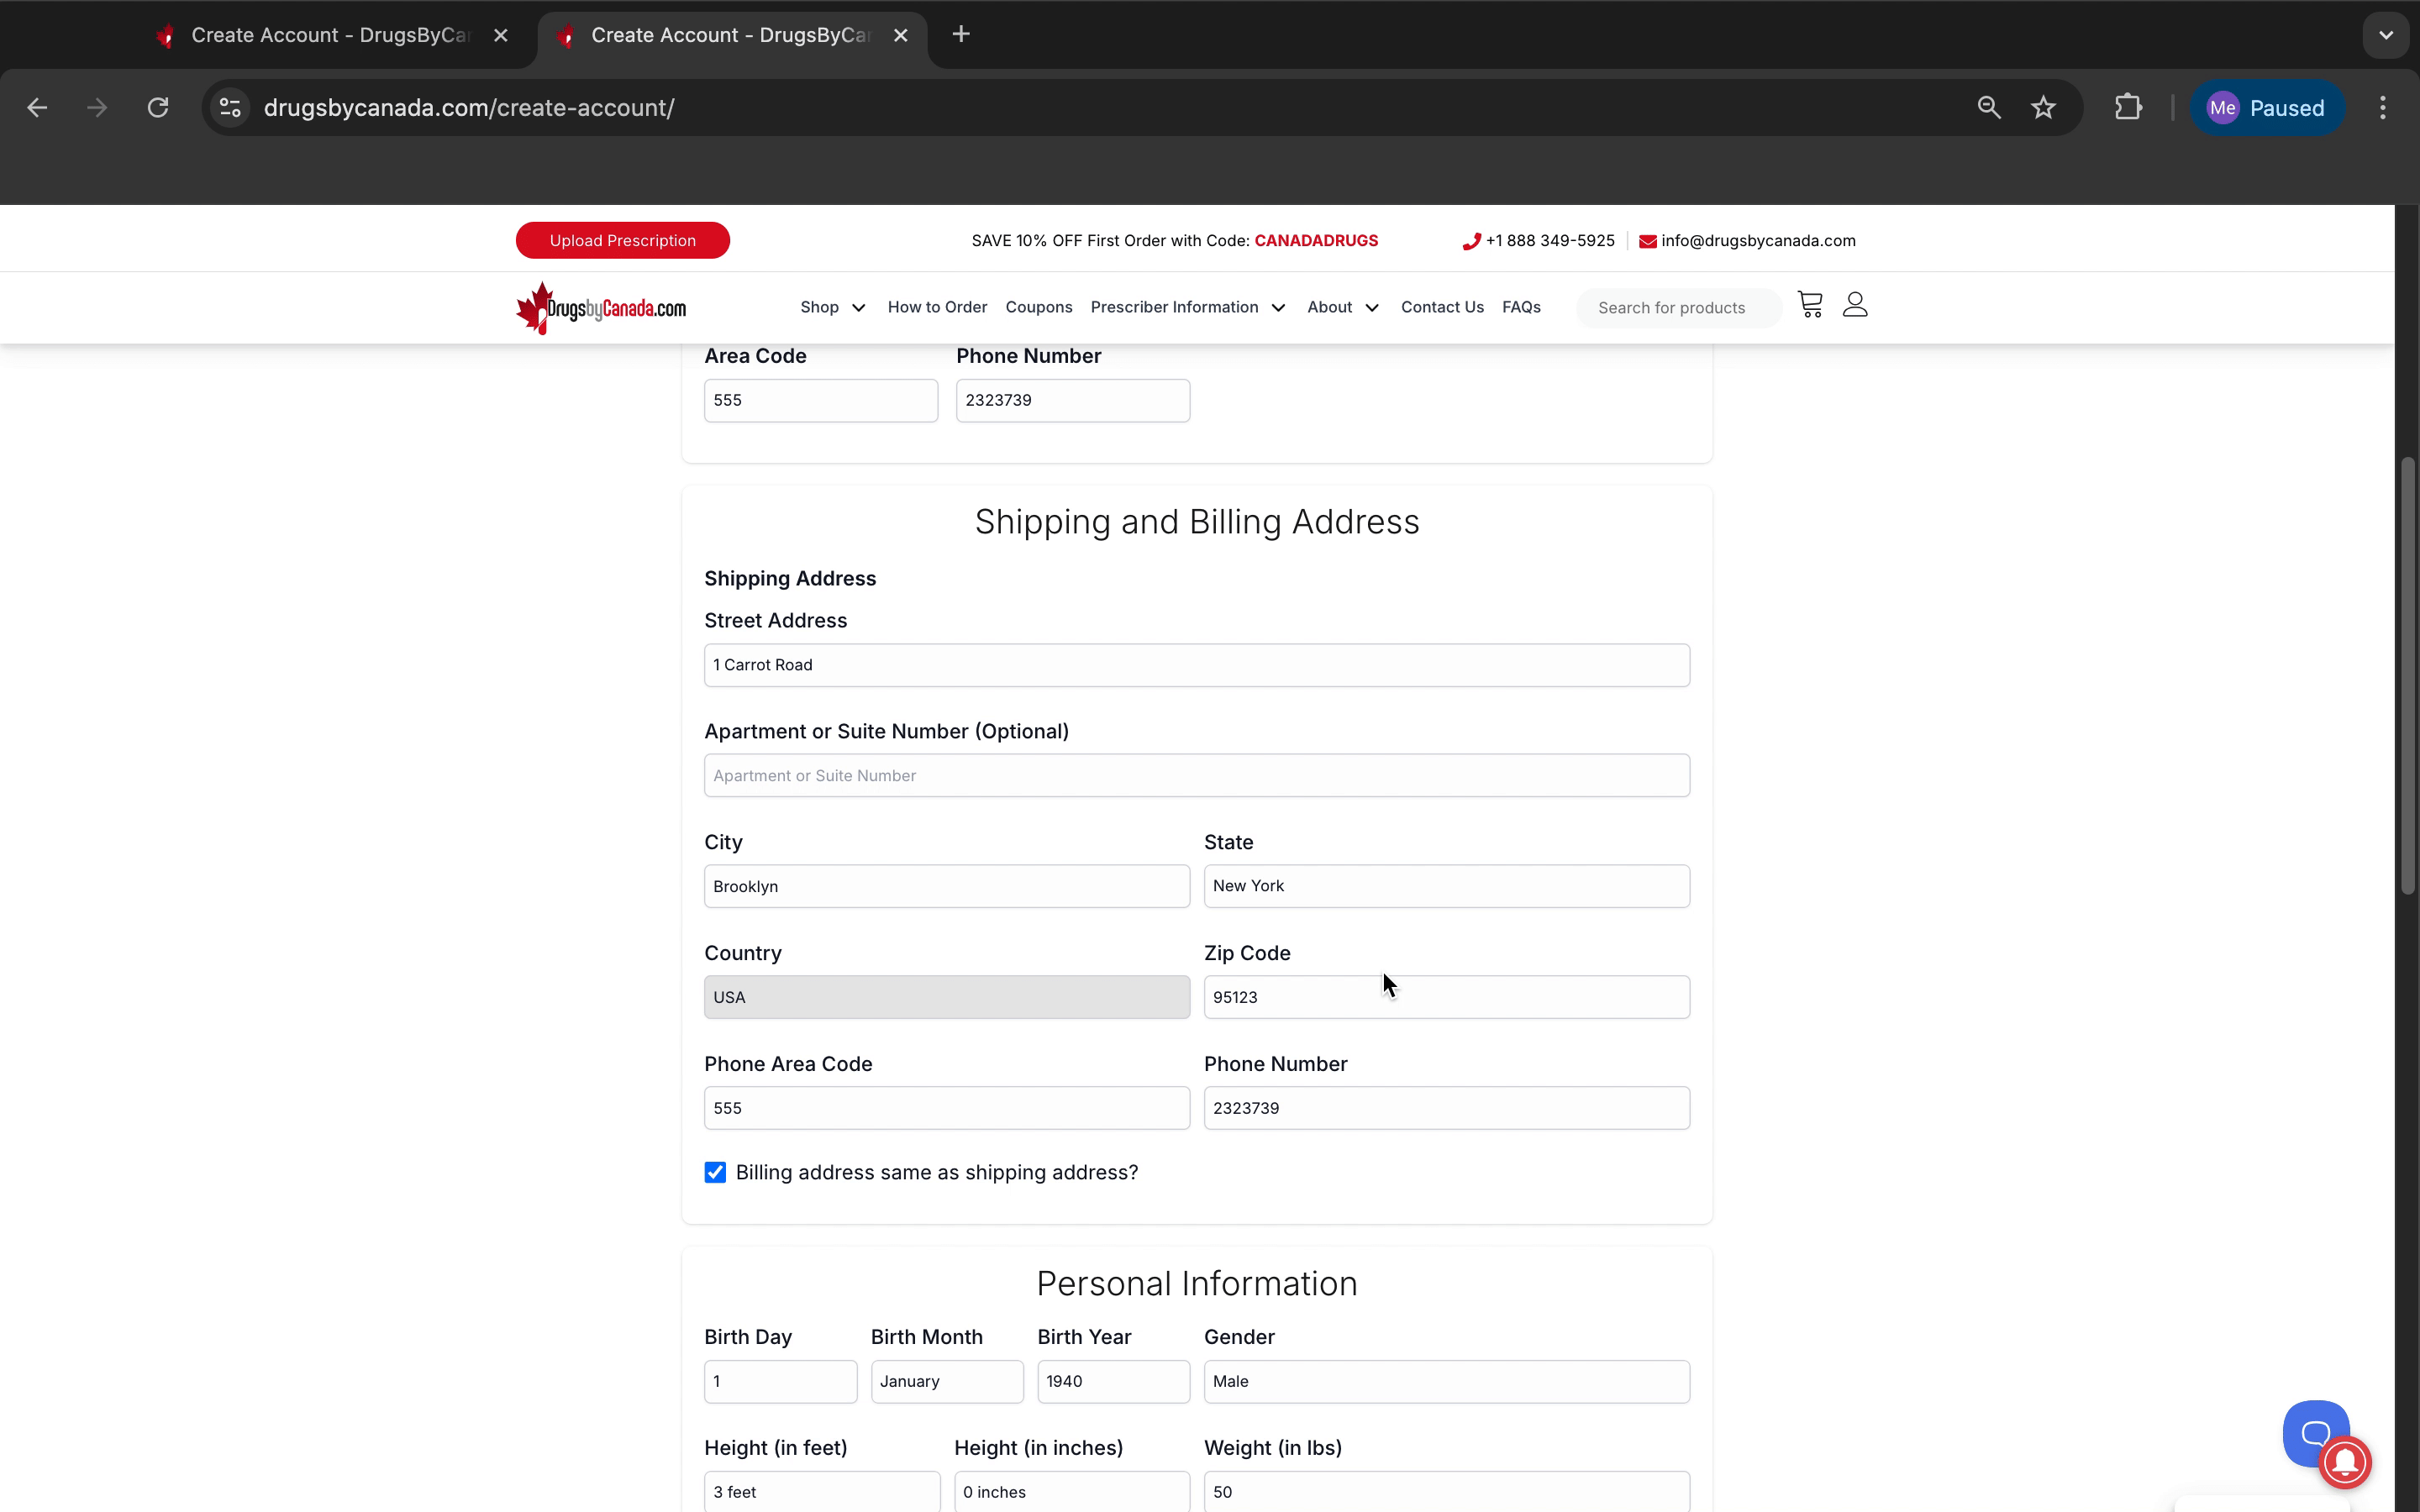Open the shopping cart icon

coord(1809,305)
